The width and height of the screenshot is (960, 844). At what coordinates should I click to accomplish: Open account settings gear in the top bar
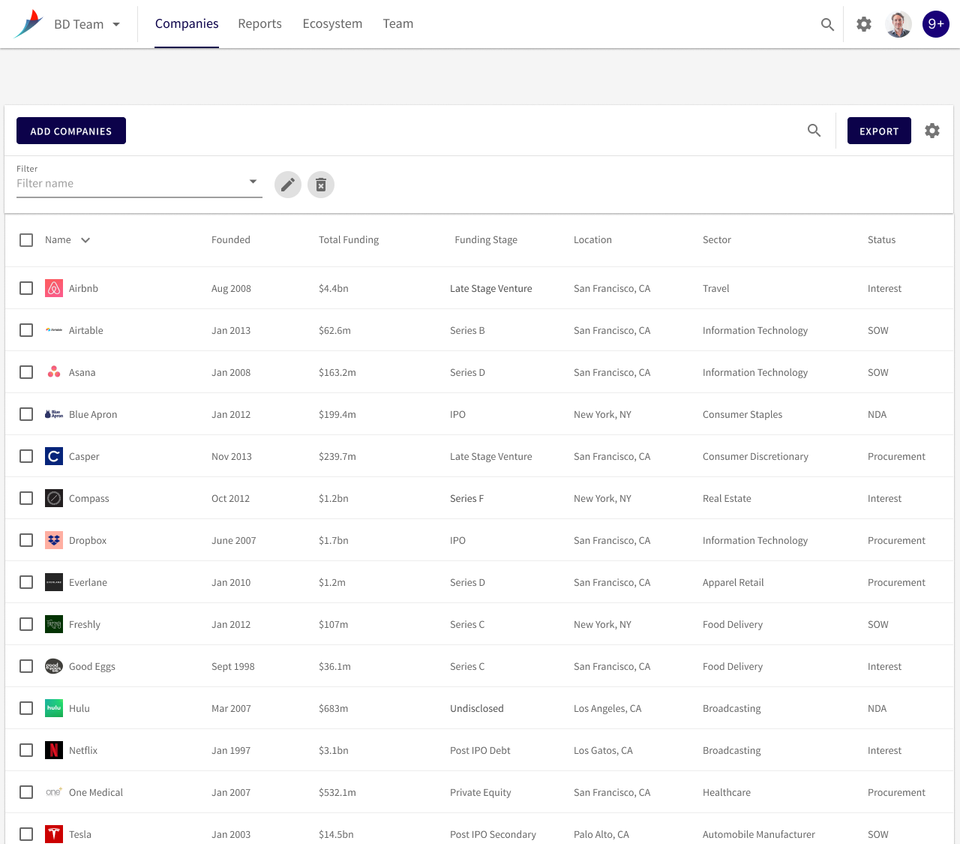coord(863,24)
